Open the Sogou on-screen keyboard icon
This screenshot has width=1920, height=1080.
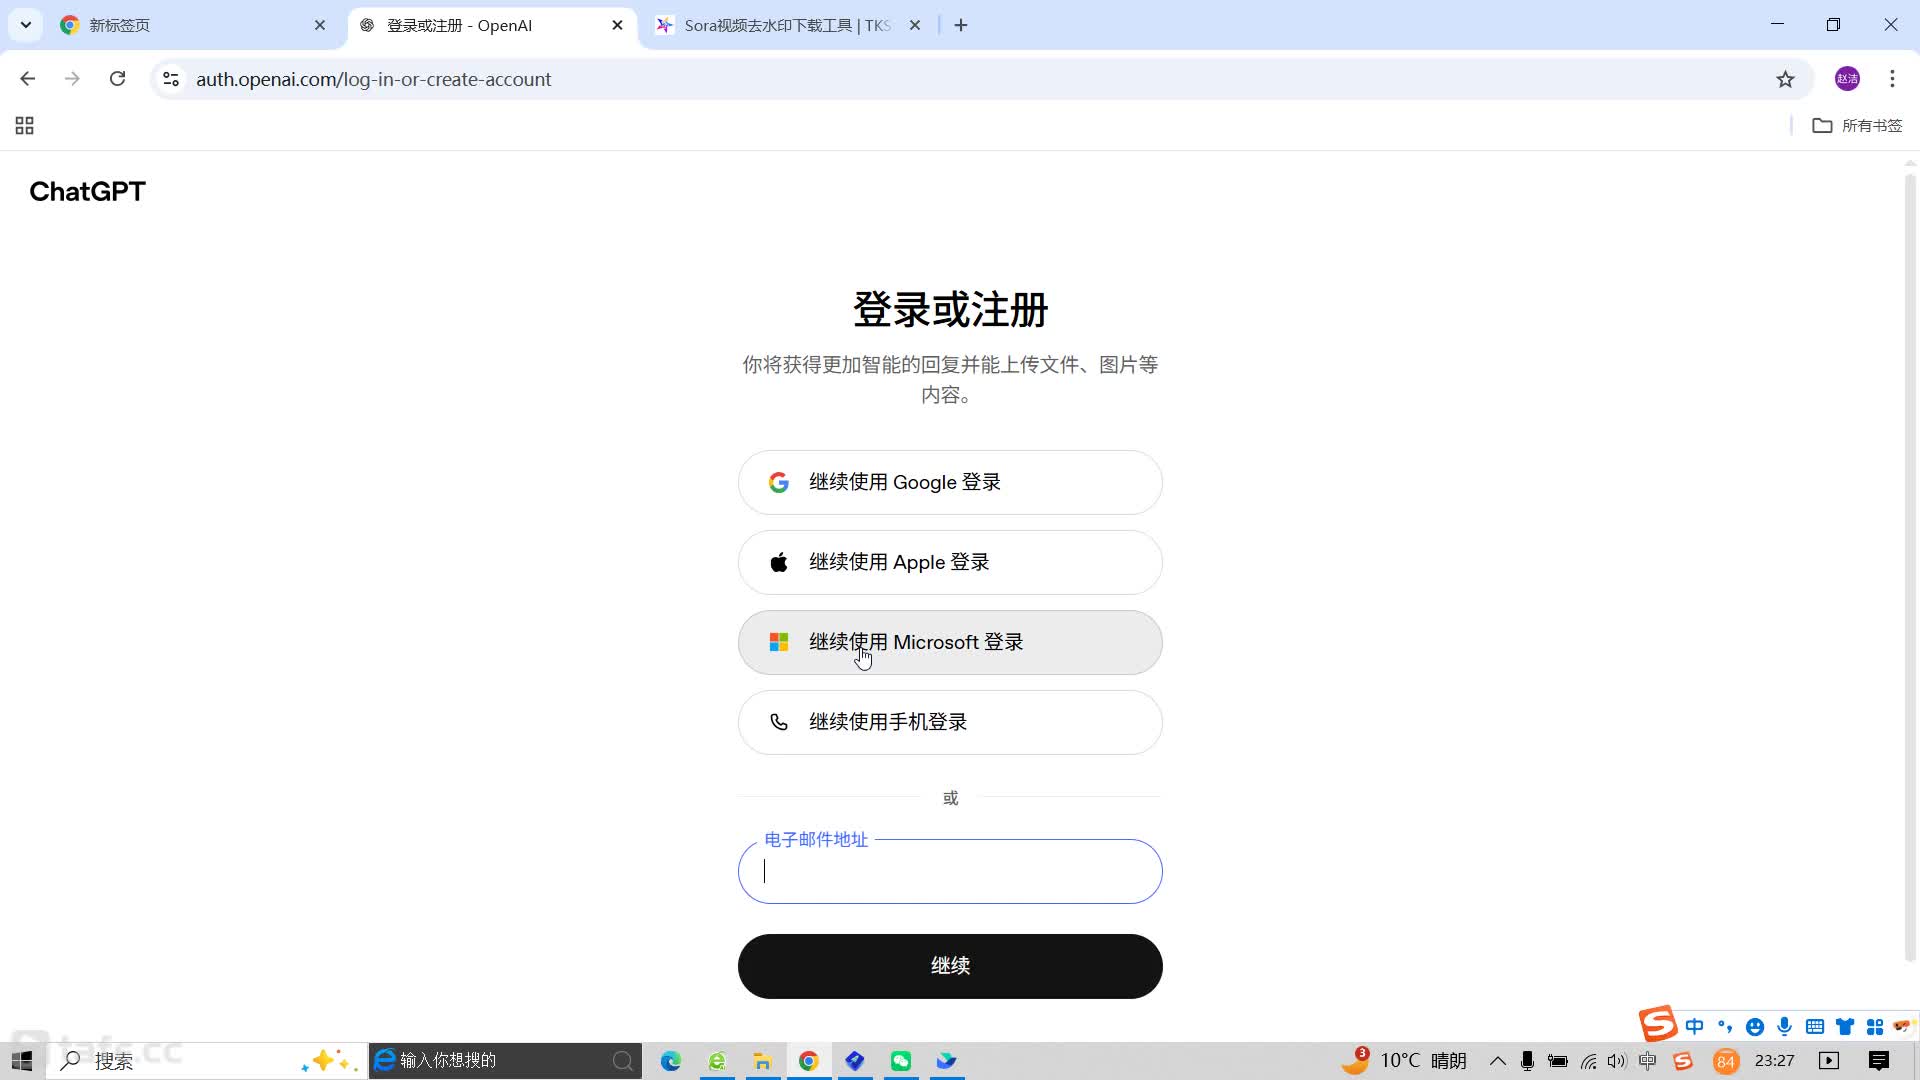[x=1816, y=1026]
